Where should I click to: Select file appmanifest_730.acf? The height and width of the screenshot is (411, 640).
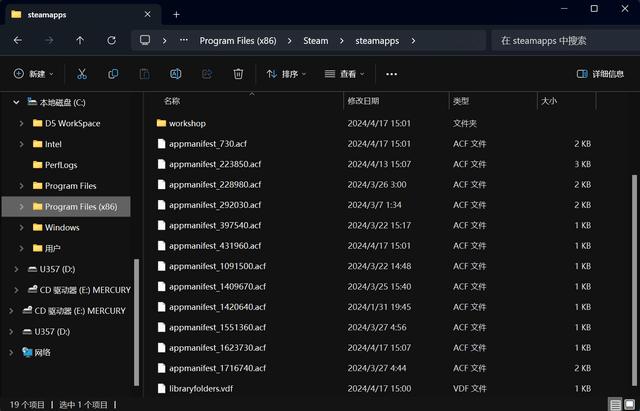click(x=373, y=144)
